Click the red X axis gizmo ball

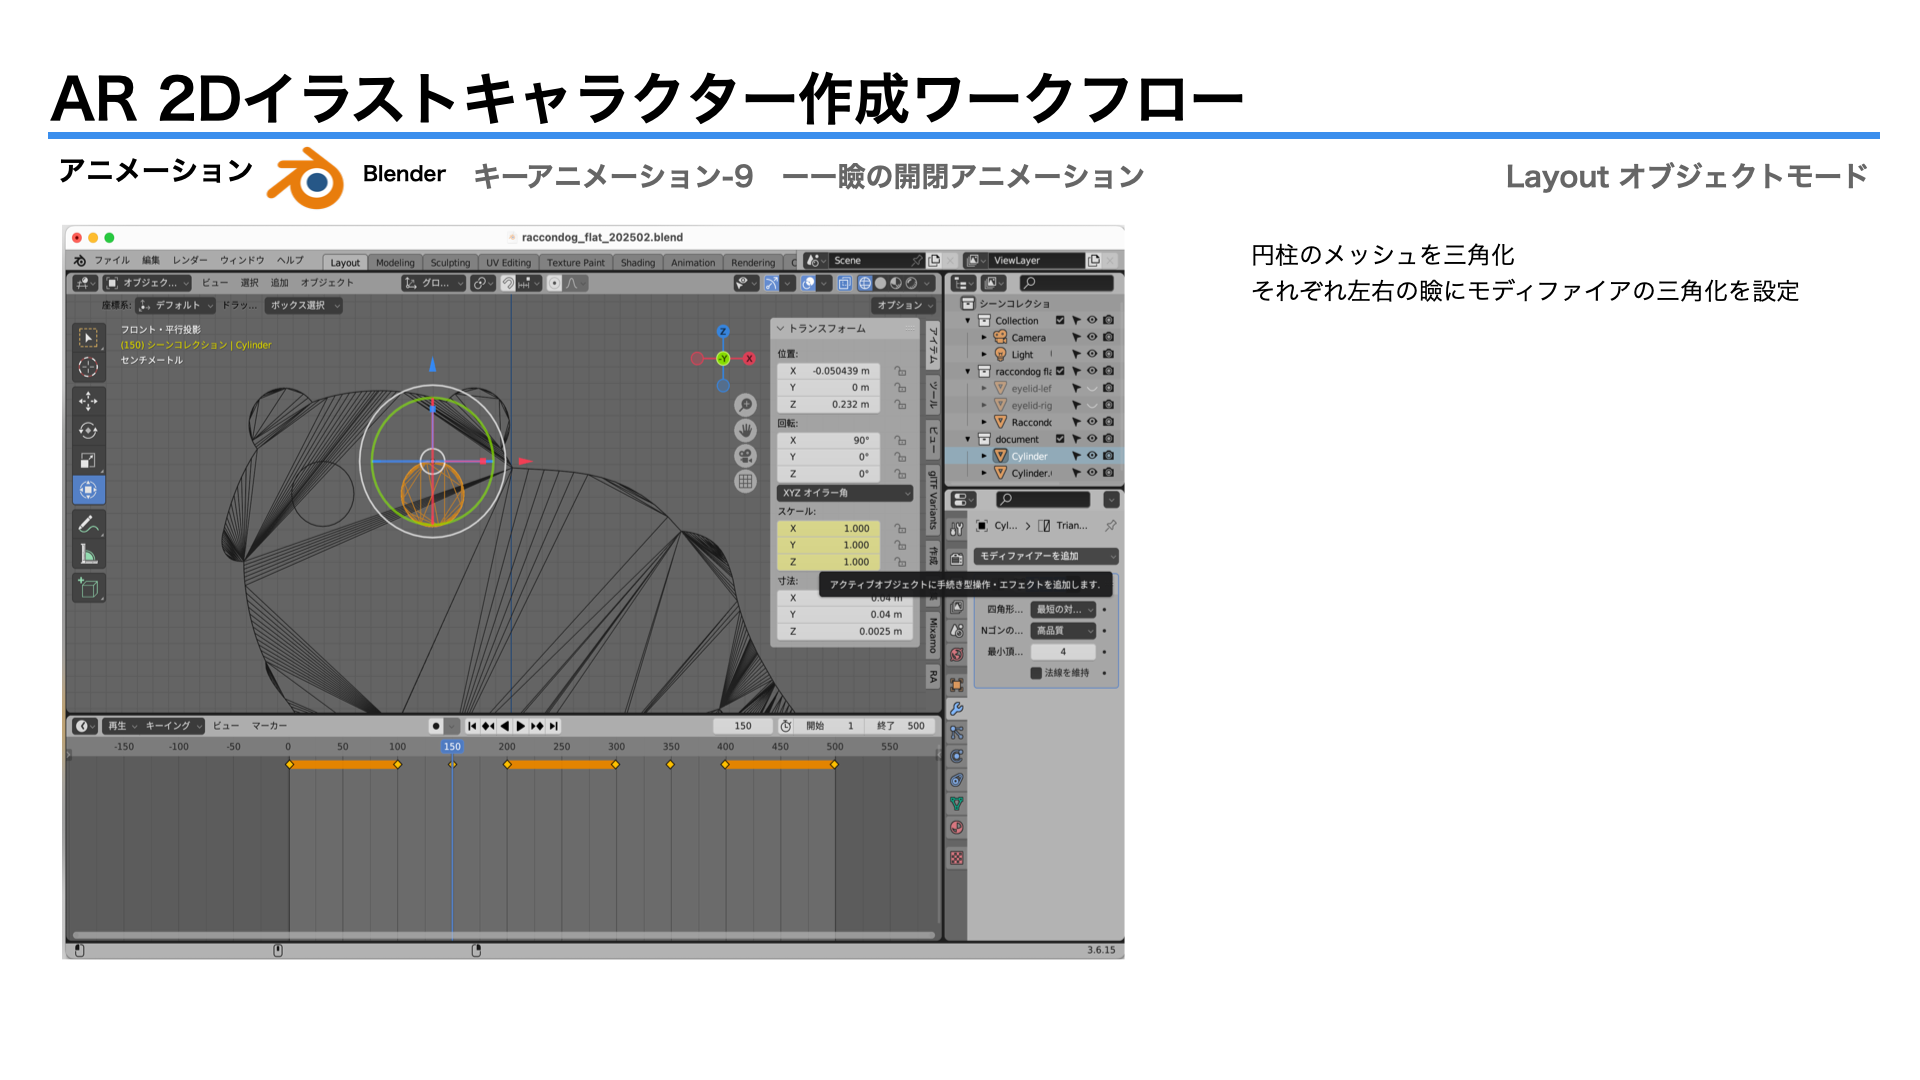click(749, 358)
